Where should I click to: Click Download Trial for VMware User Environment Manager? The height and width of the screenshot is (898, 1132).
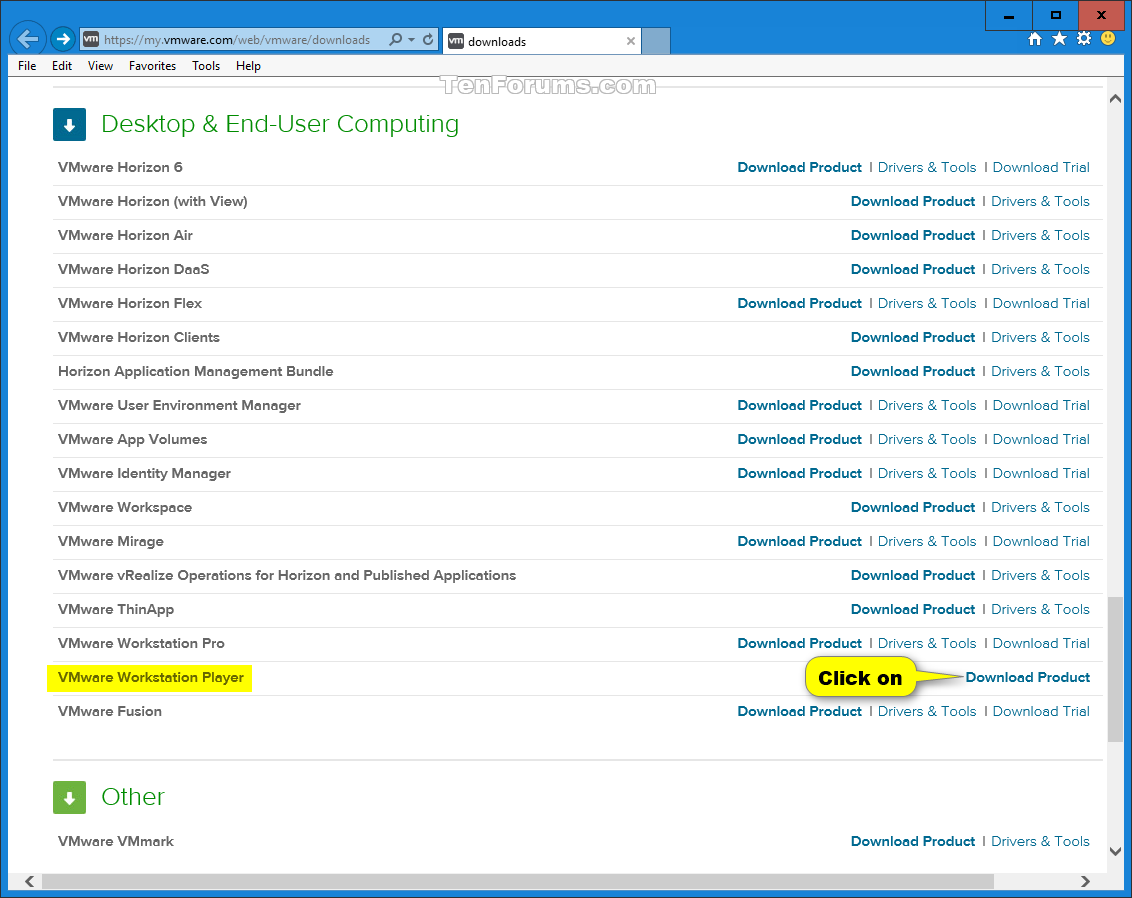tap(1041, 405)
